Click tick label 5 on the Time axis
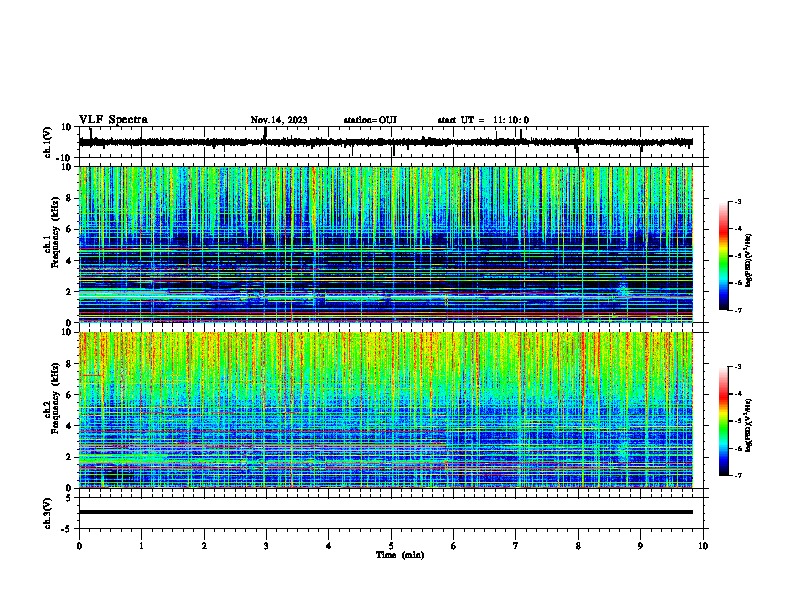Viewport: 792px width, 612px height. pyautogui.click(x=391, y=546)
